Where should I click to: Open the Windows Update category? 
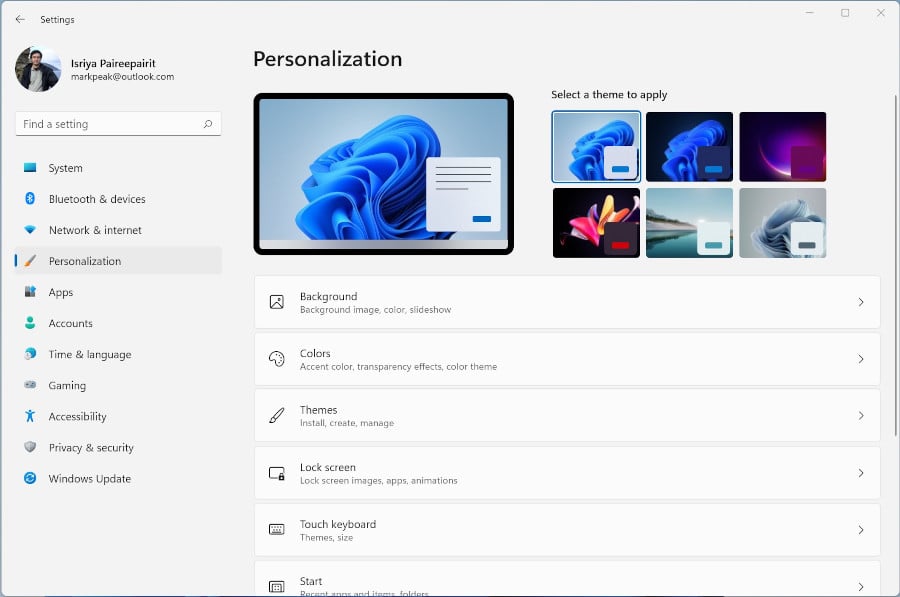(x=118, y=478)
